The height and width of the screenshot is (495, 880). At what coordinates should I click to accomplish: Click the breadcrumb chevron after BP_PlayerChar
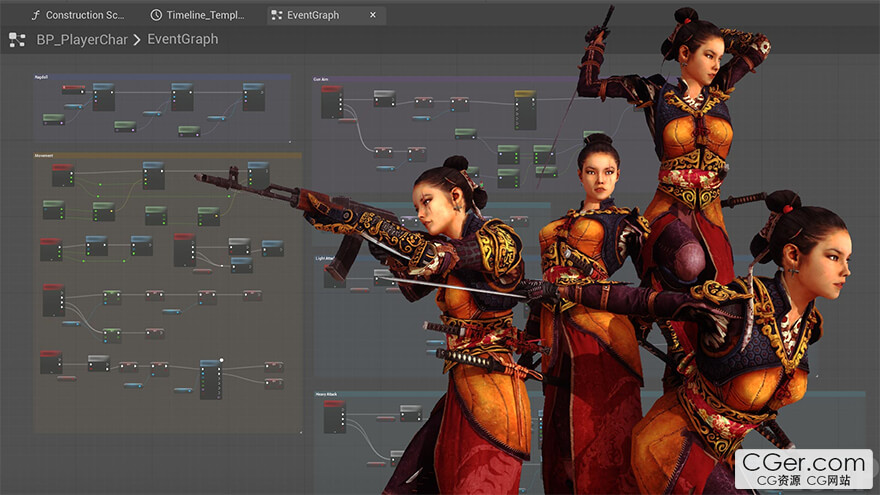tap(137, 40)
